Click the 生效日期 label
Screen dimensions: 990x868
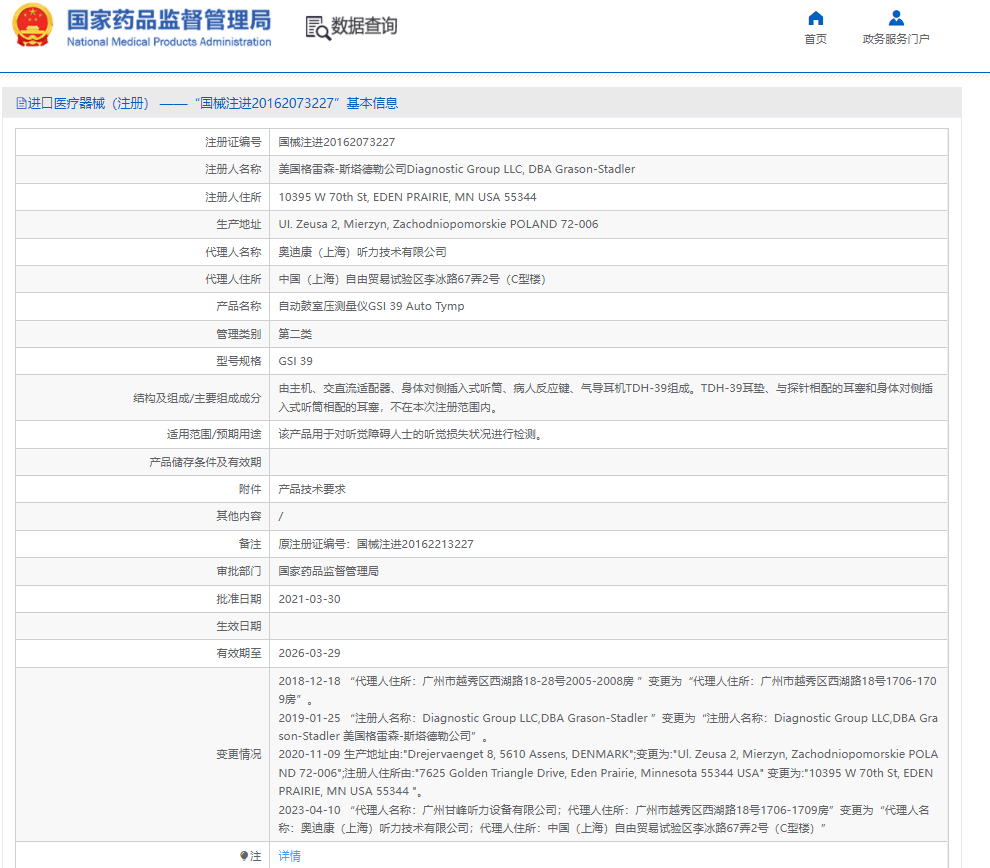click(239, 626)
